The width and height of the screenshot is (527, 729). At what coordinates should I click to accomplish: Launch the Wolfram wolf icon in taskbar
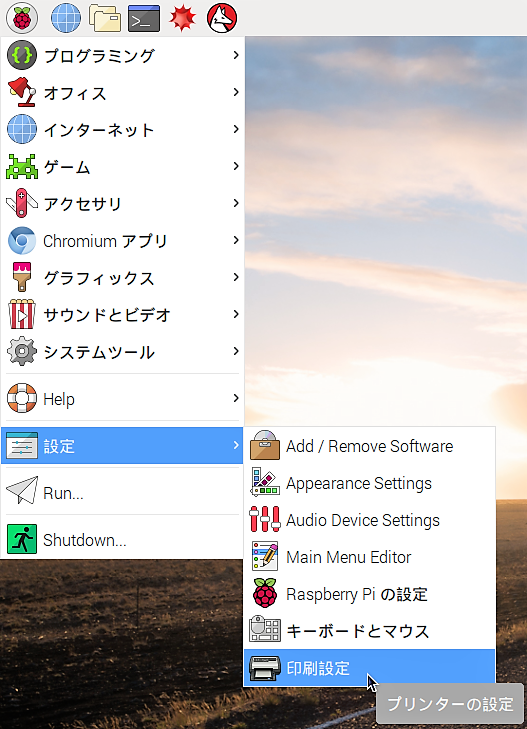[222, 18]
